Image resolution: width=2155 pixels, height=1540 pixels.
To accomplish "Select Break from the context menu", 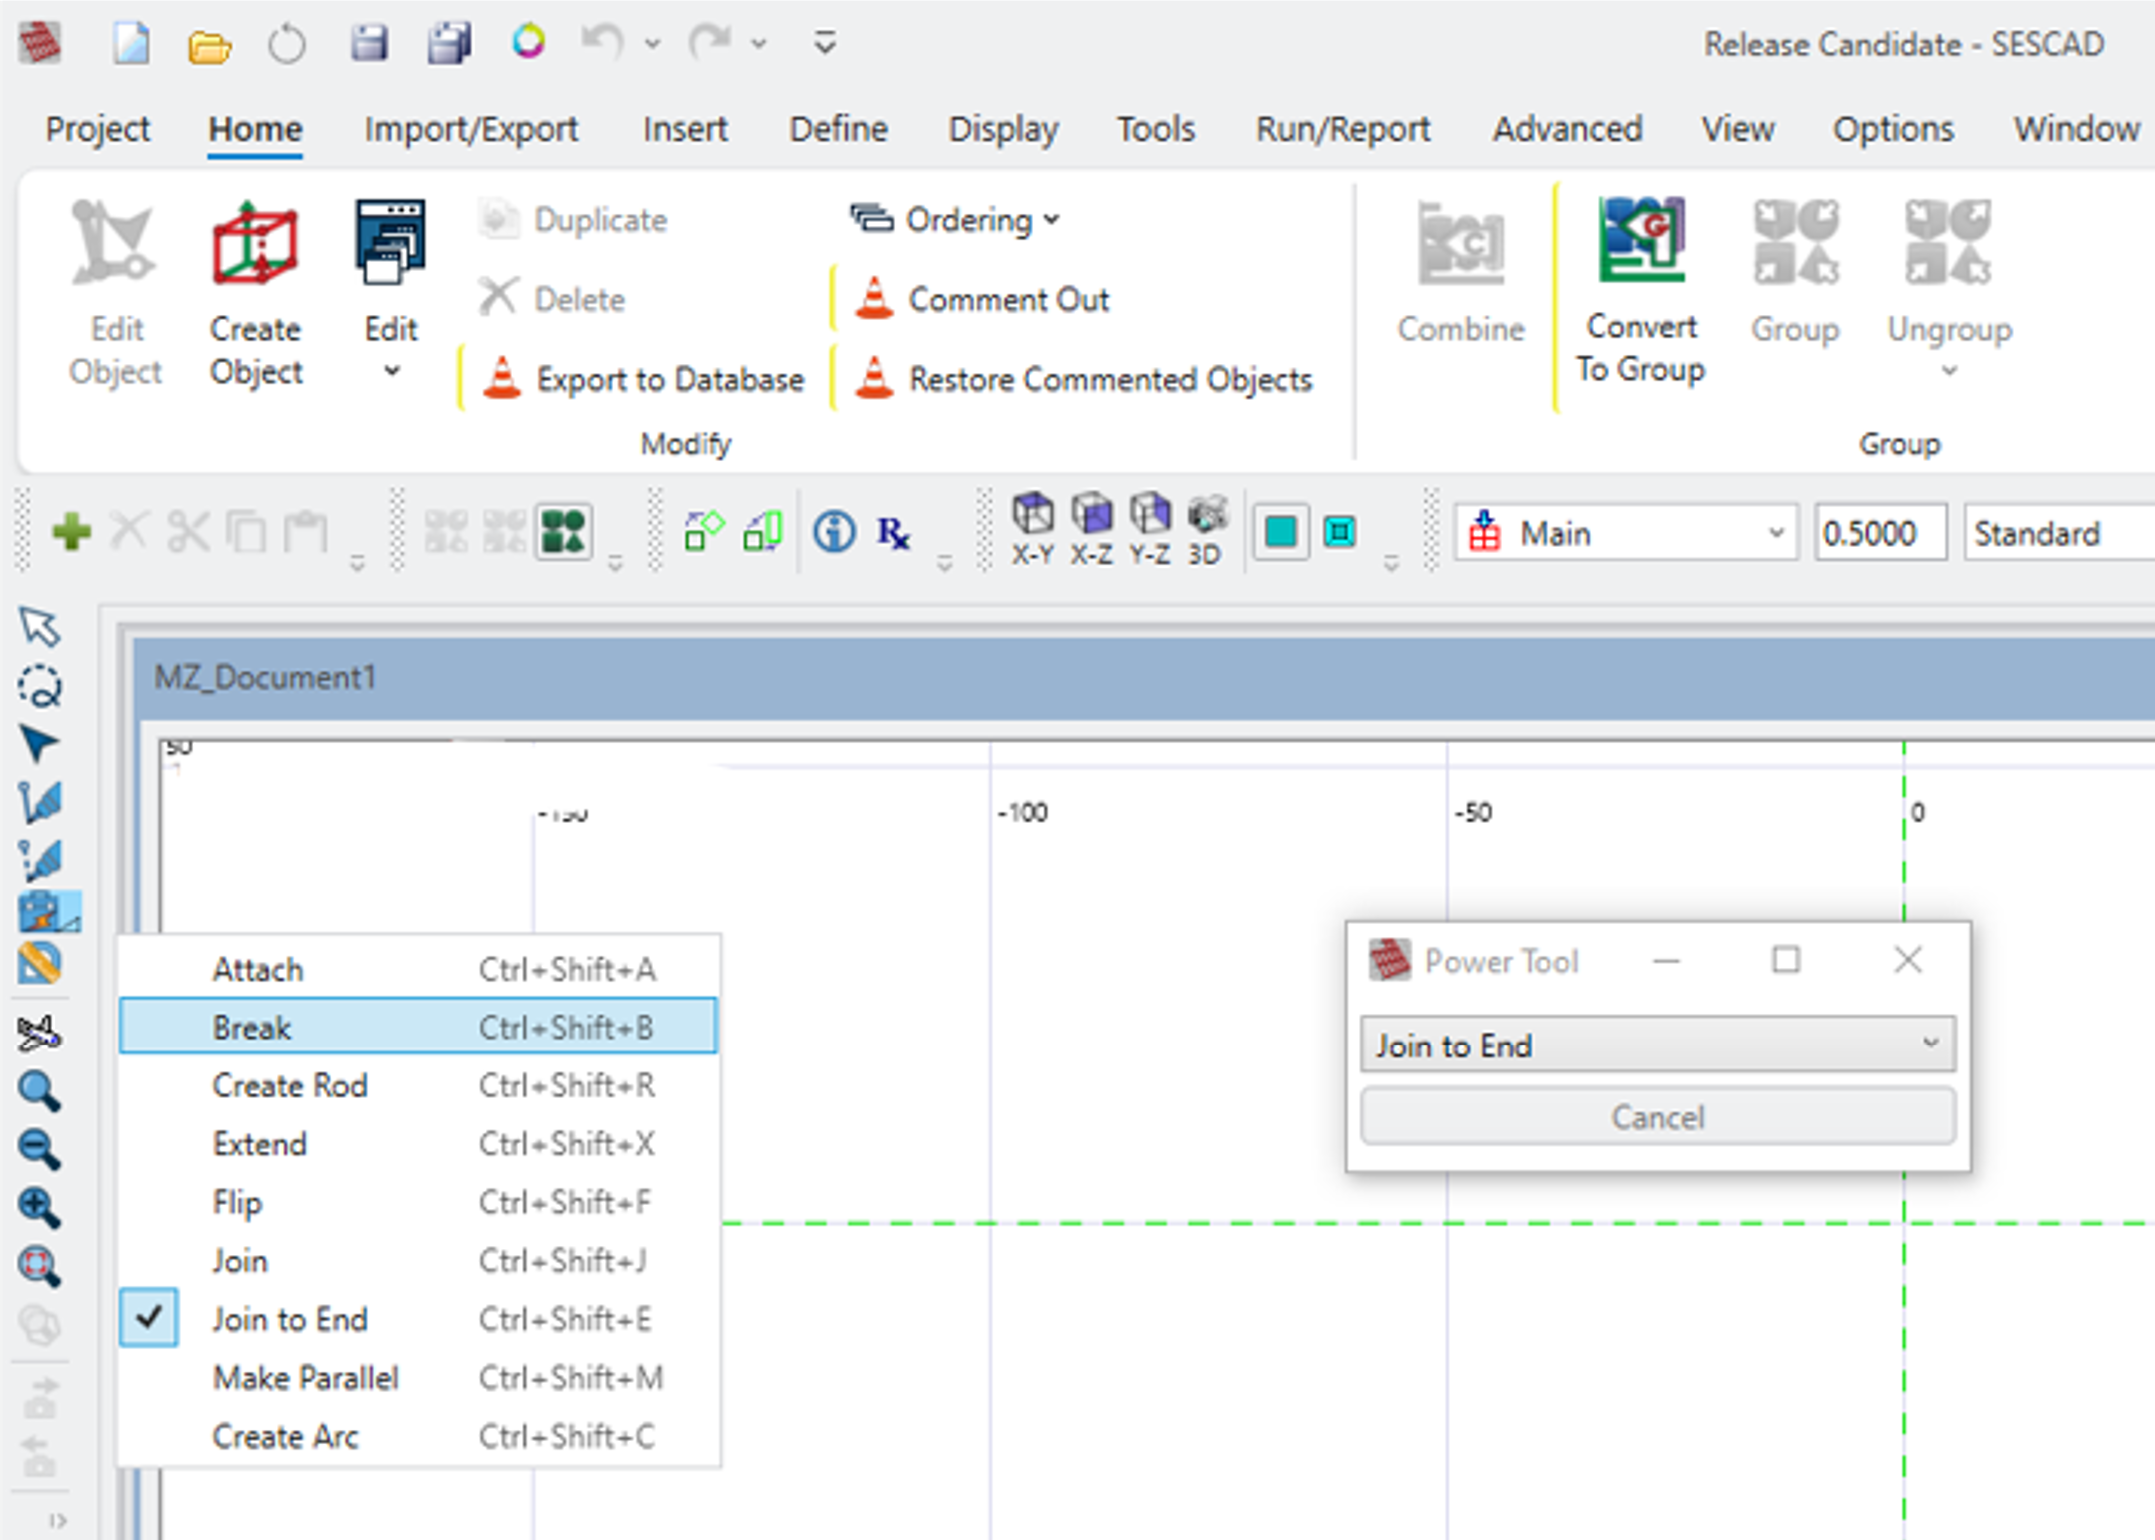I will point(418,1026).
